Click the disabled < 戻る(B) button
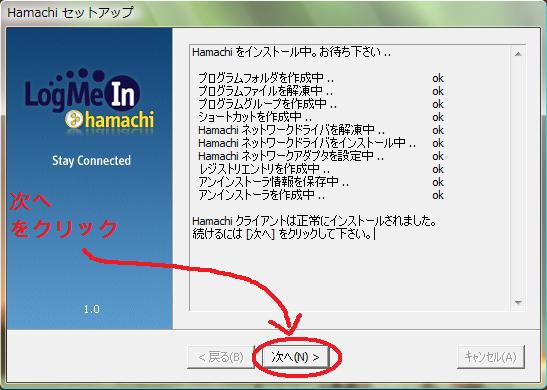The width and height of the screenshot is (547, 390). tap(220, 357)
